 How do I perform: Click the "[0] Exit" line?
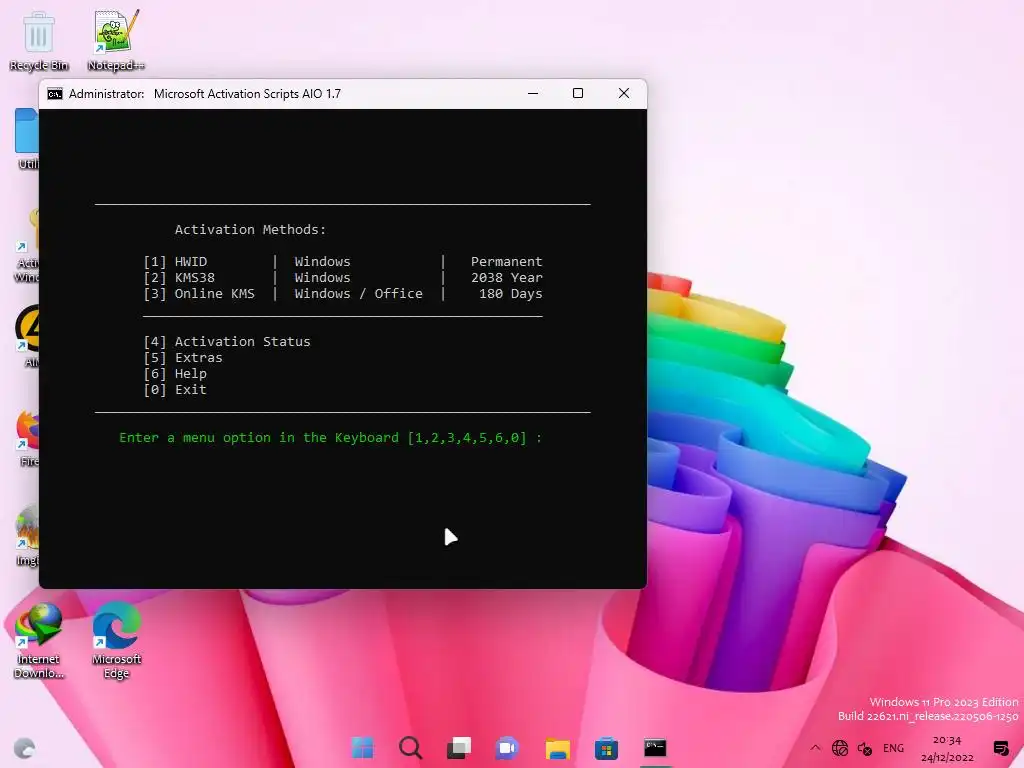pyautogui.click(x=175, y=390)
